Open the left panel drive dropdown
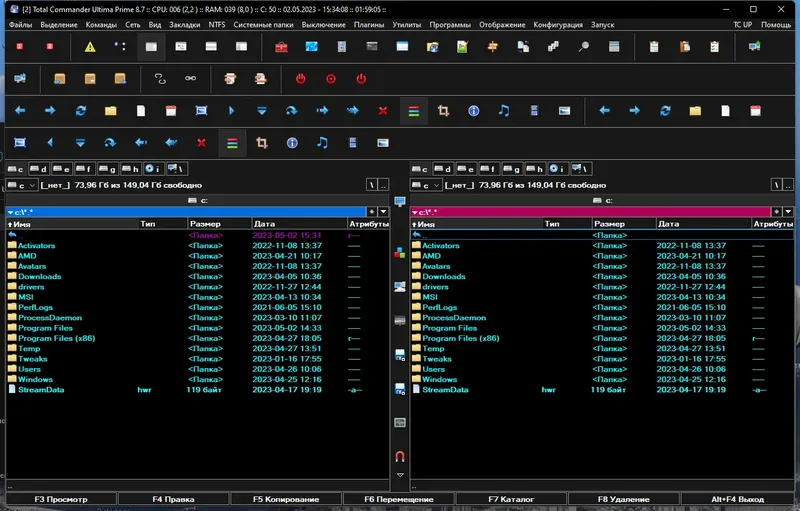This screenshot has height=511, width=800. (x=21, y=185)
